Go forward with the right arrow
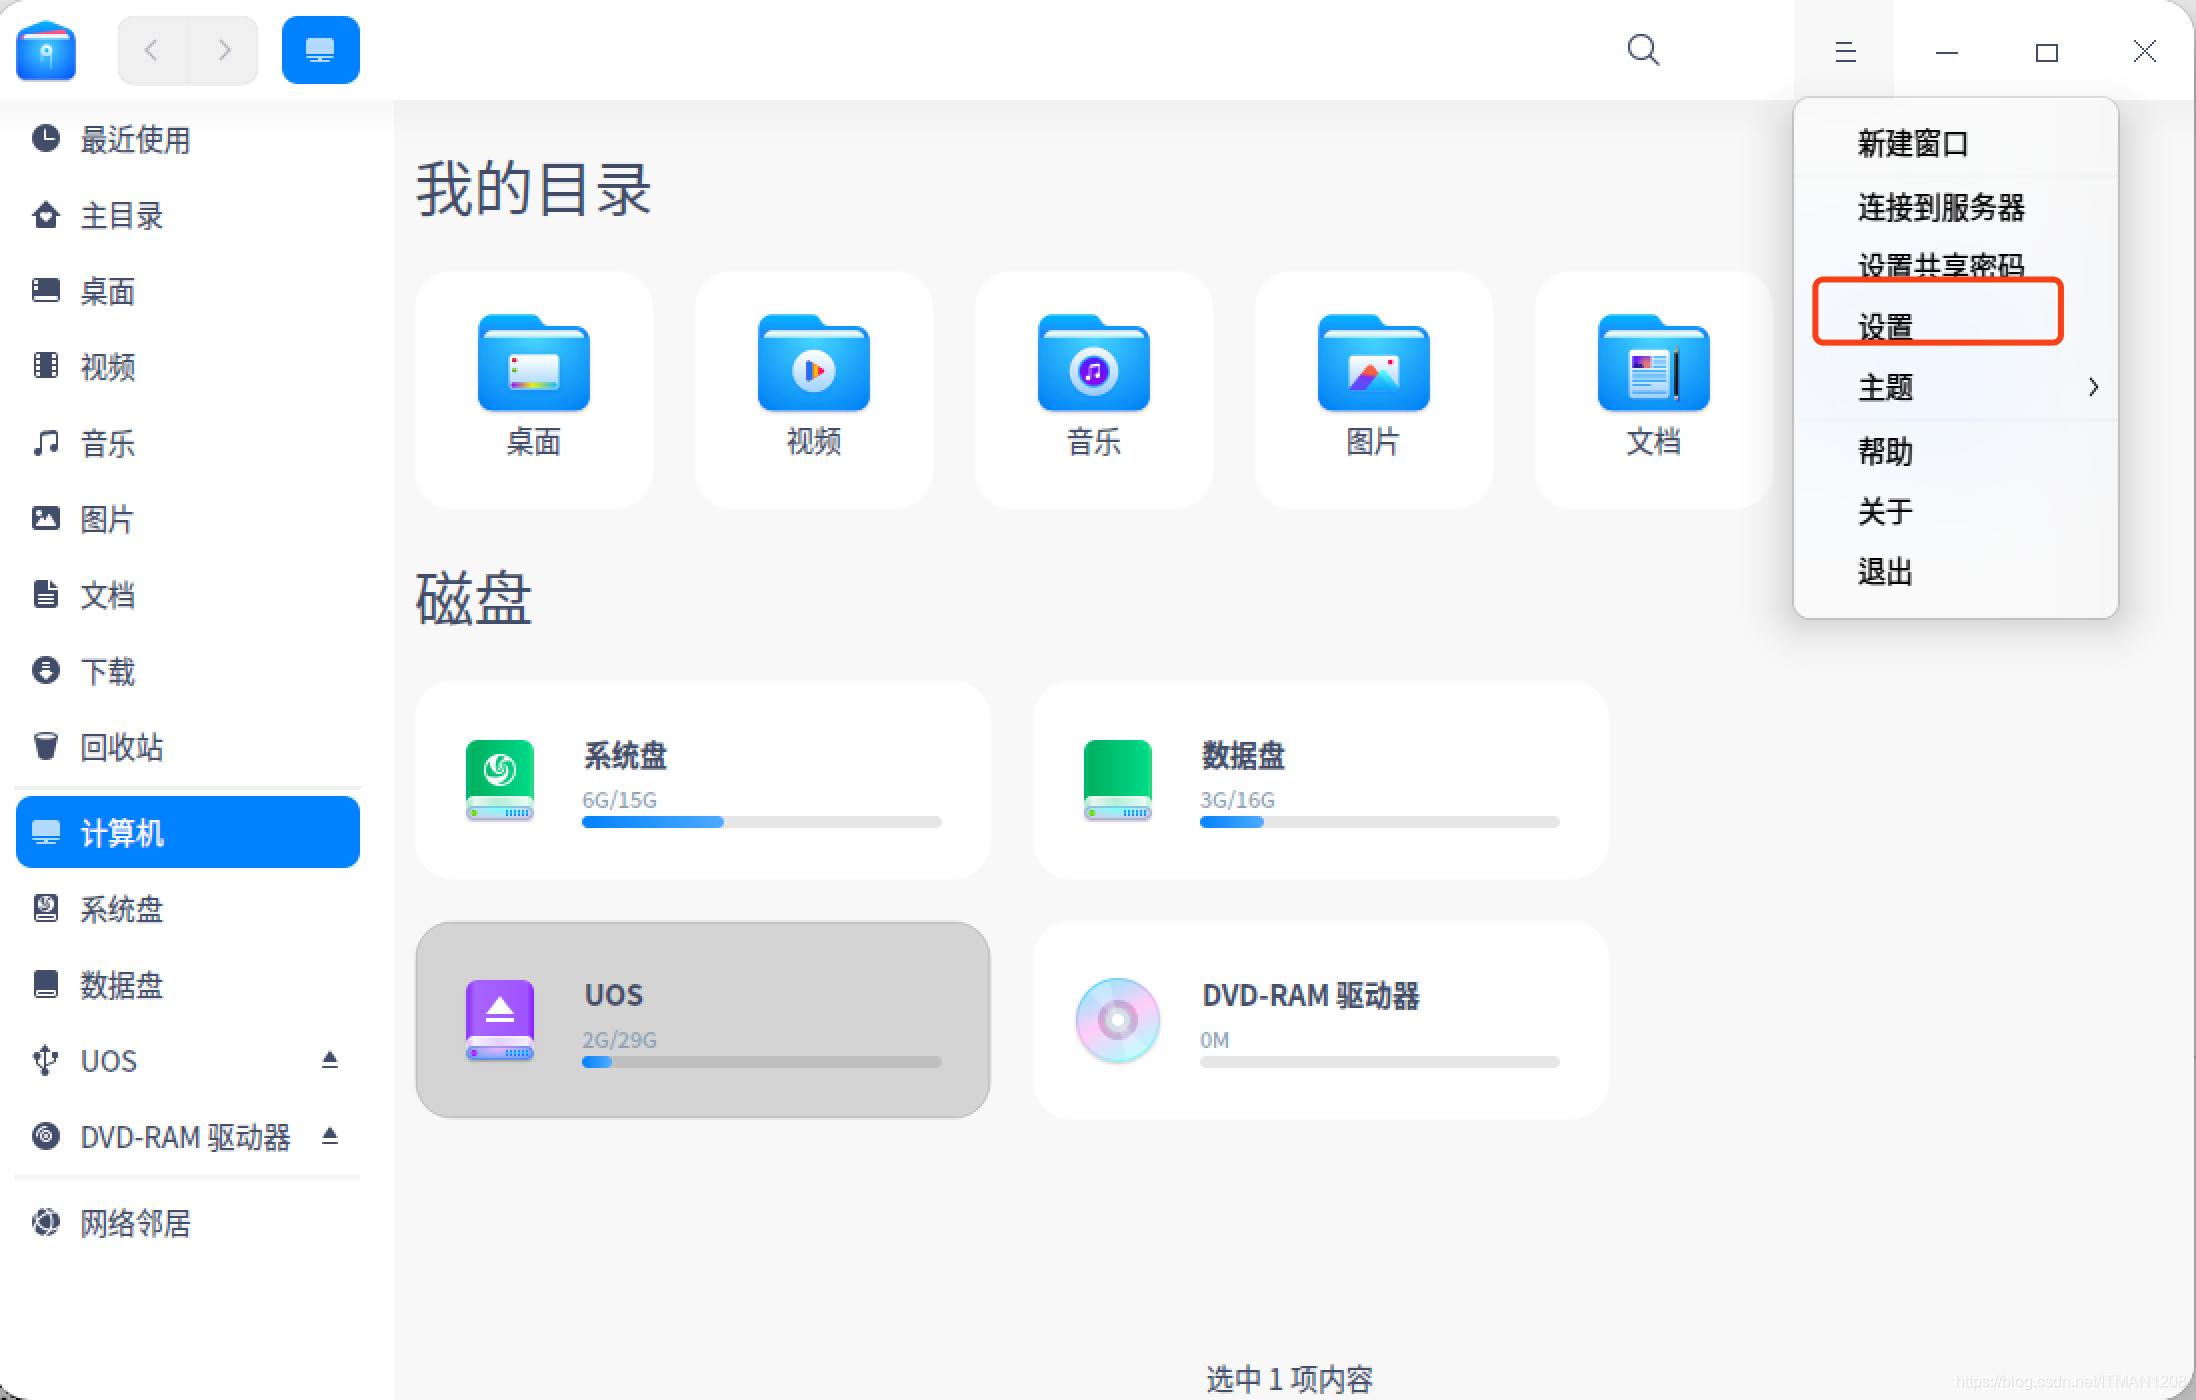Viewport: 2196px width, 1400px height. 224,50
